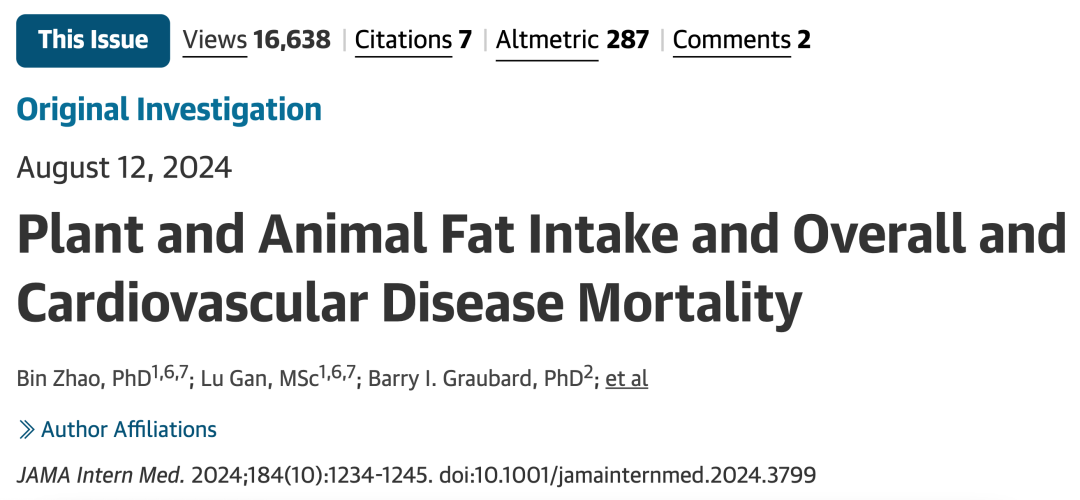Open the Comments link
The image size is (1080, 500).
point(731,40)
